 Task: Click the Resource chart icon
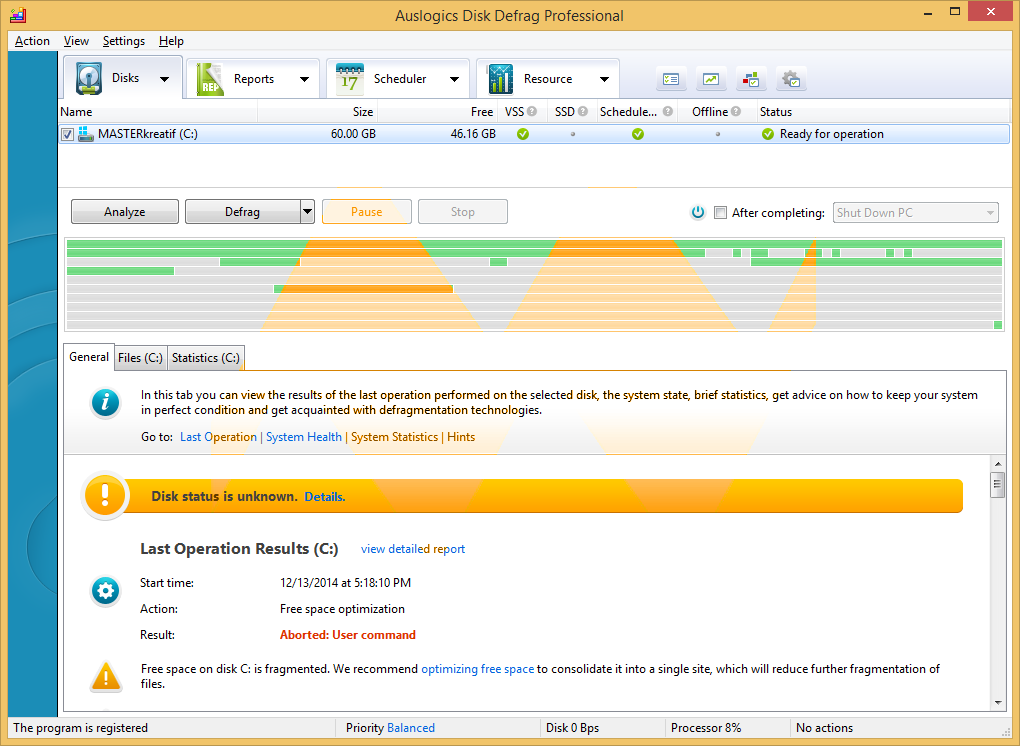[500, 79]
